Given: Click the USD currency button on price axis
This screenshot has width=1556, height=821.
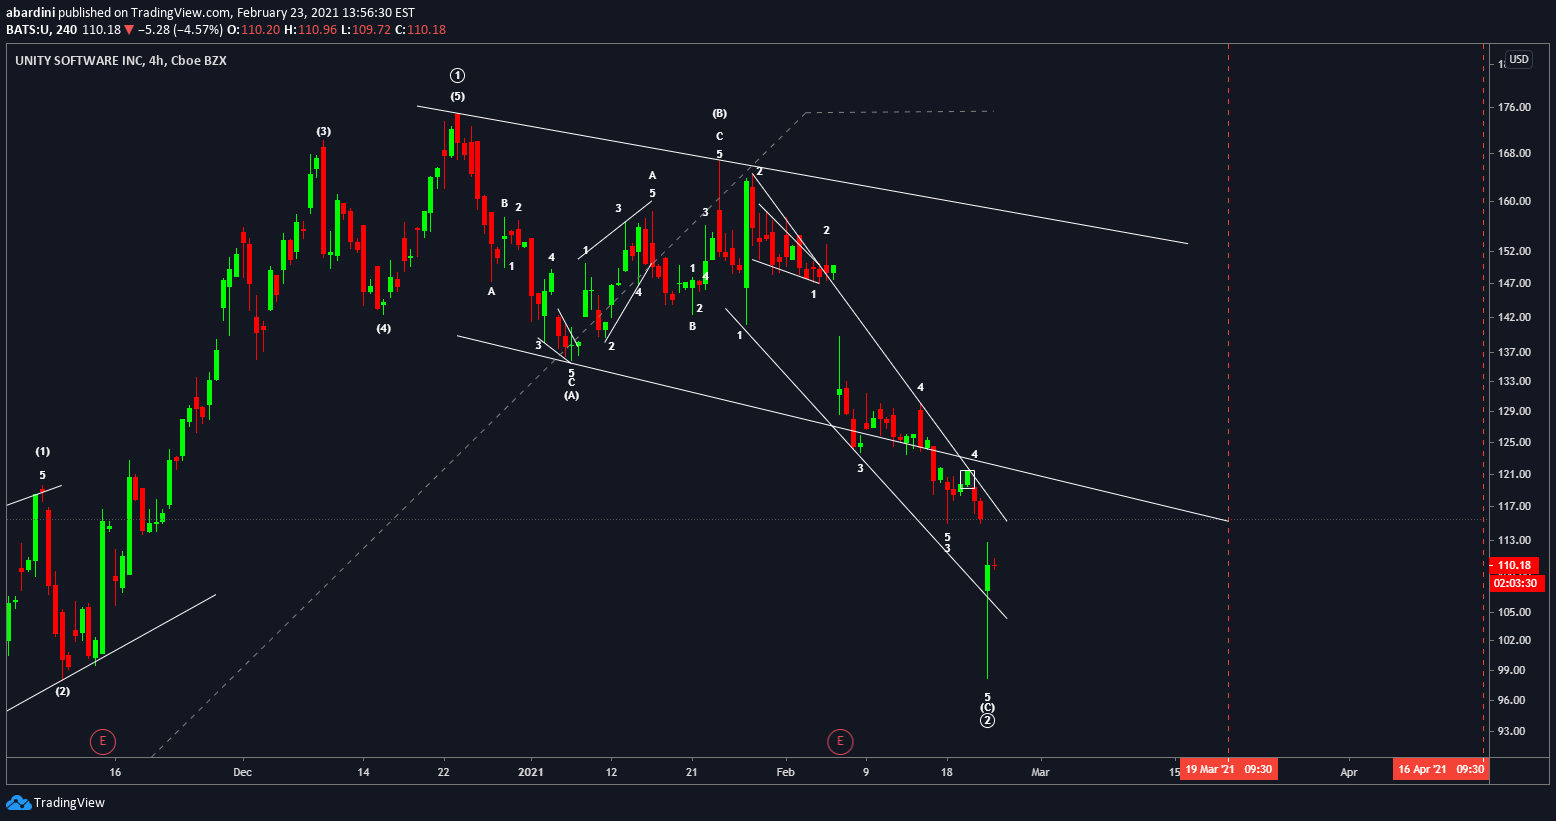Looking at the screenshot, I should pos(1518,60).
